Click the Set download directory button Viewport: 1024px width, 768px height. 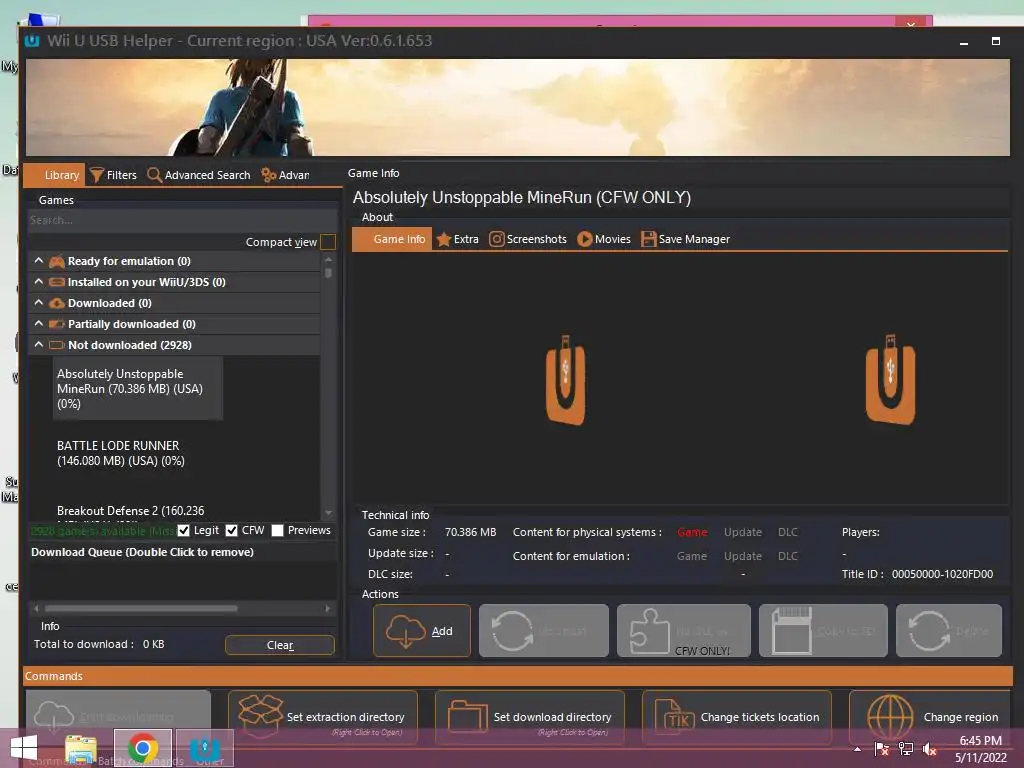[530, 717]
